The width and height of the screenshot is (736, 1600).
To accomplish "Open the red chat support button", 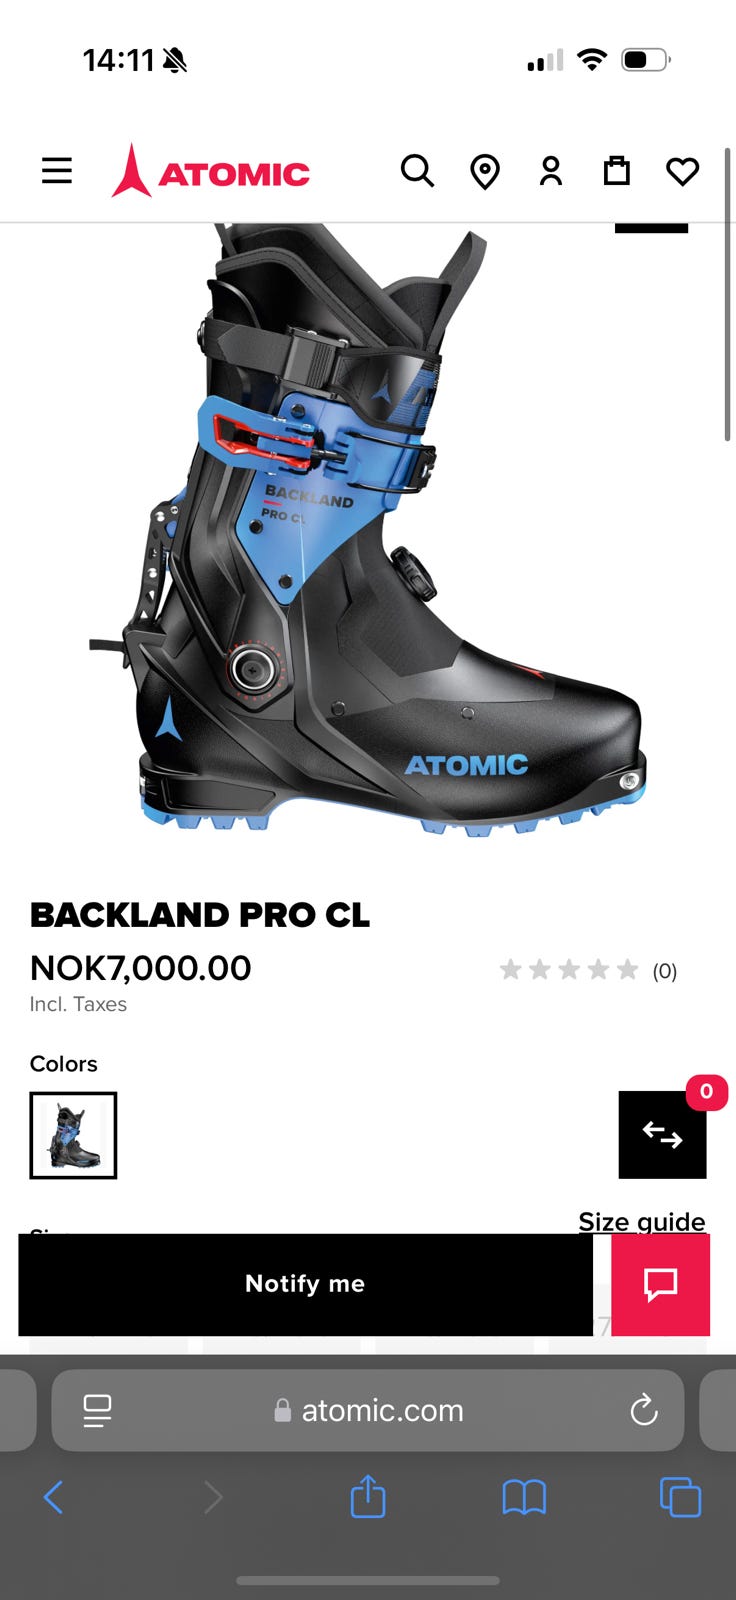I will click(661, 1284).
